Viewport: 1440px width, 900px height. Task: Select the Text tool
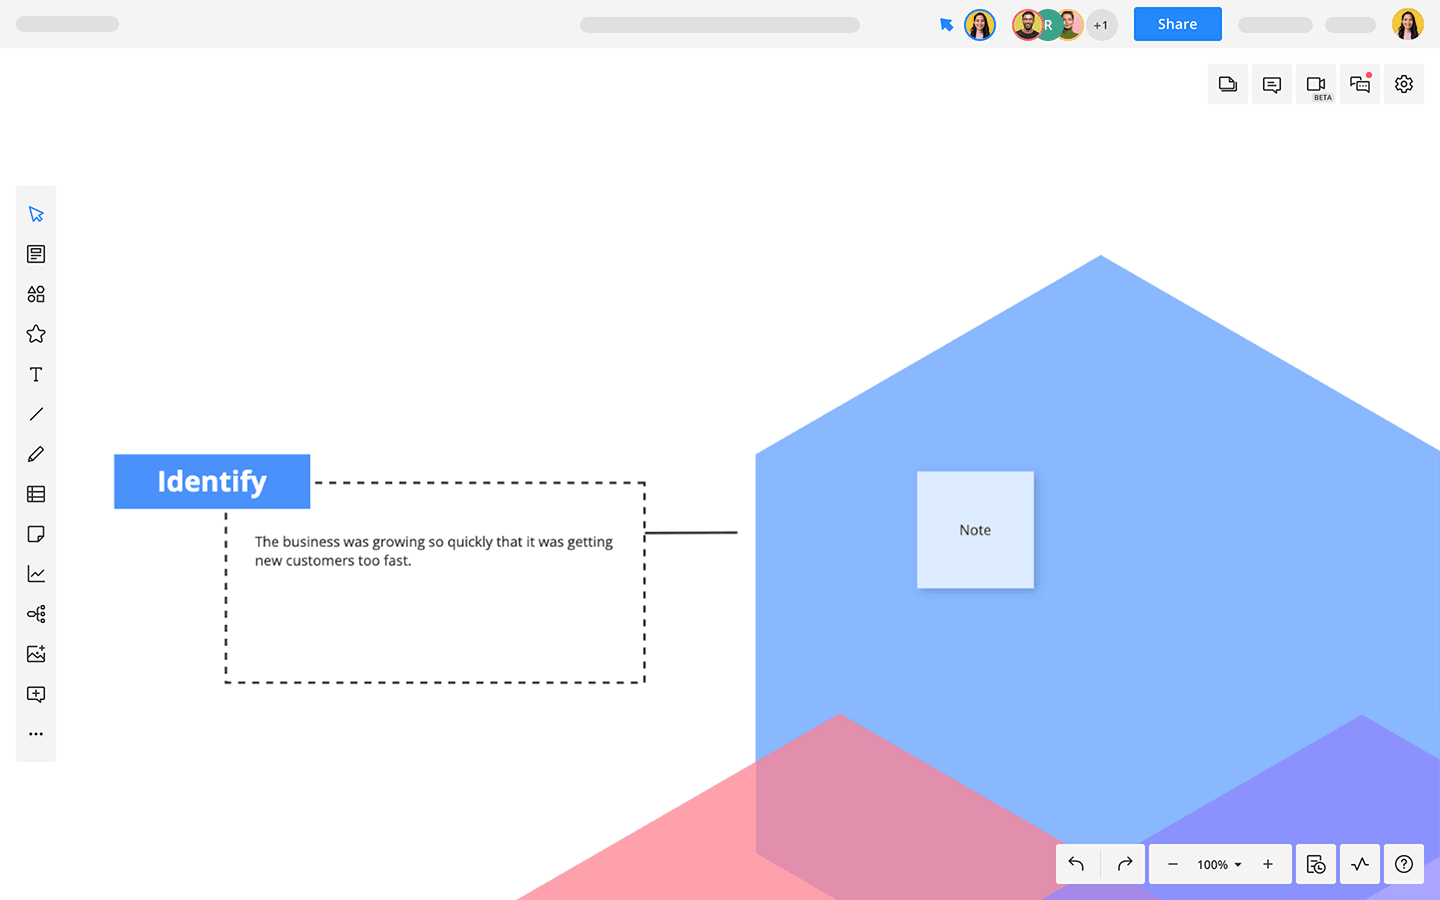click(x=36, y=374)
